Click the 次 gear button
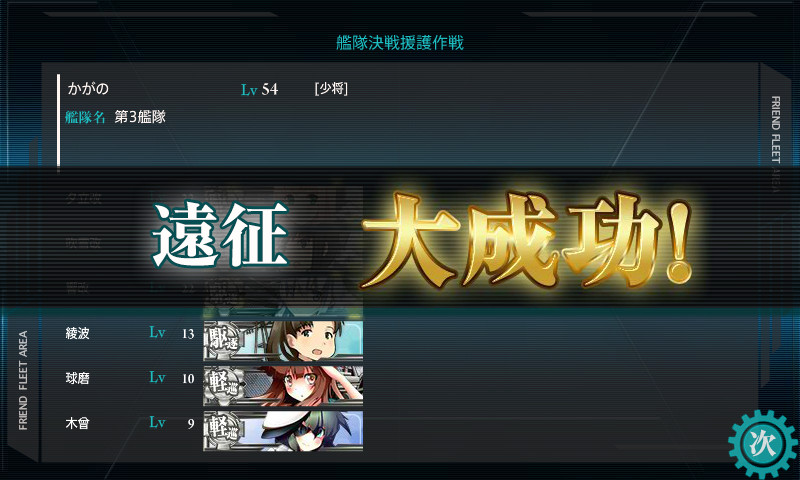The image size is (800, 480). tap(762, 444)
